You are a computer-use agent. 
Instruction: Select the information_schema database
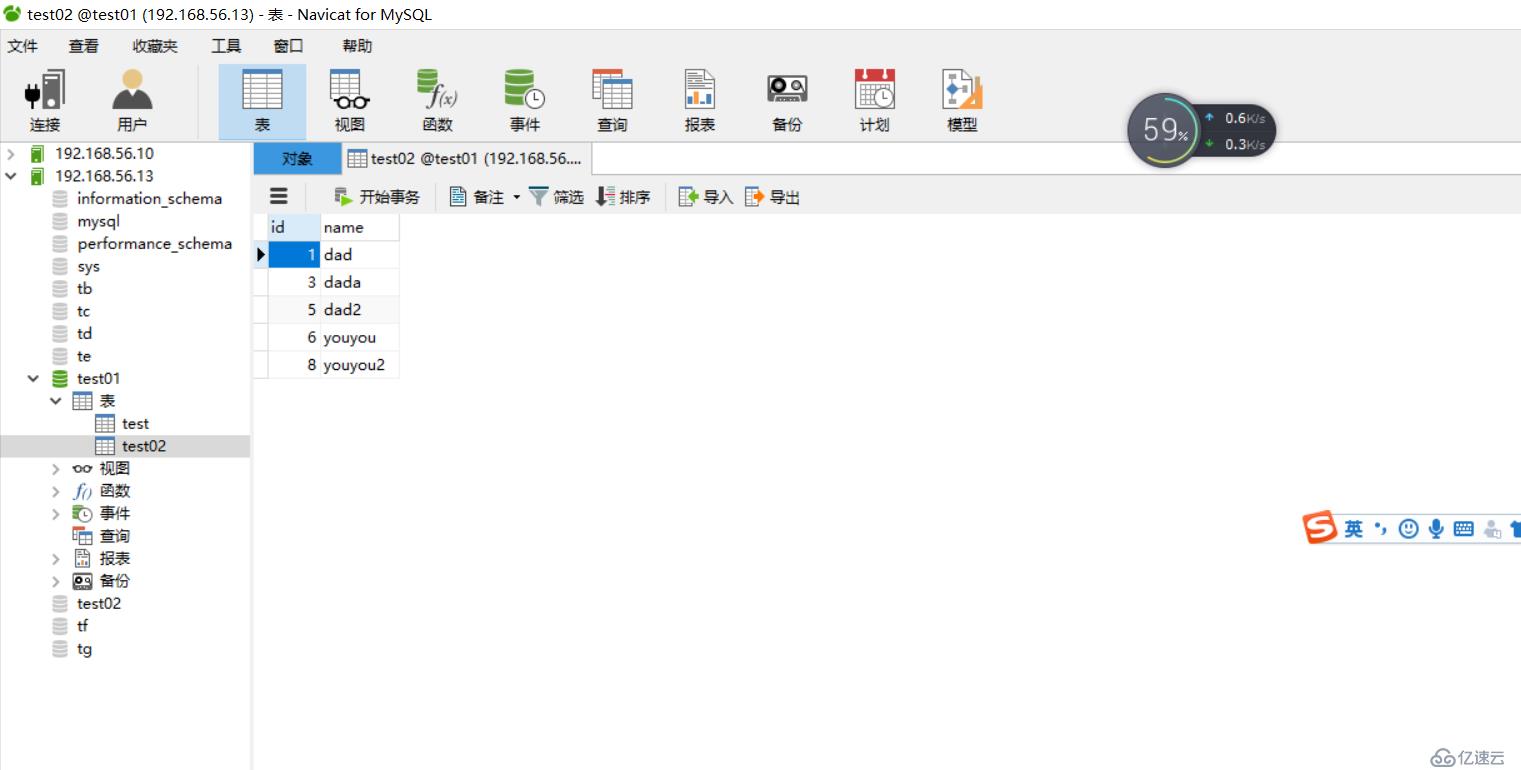pyautogui.click(x=149, y=198)
